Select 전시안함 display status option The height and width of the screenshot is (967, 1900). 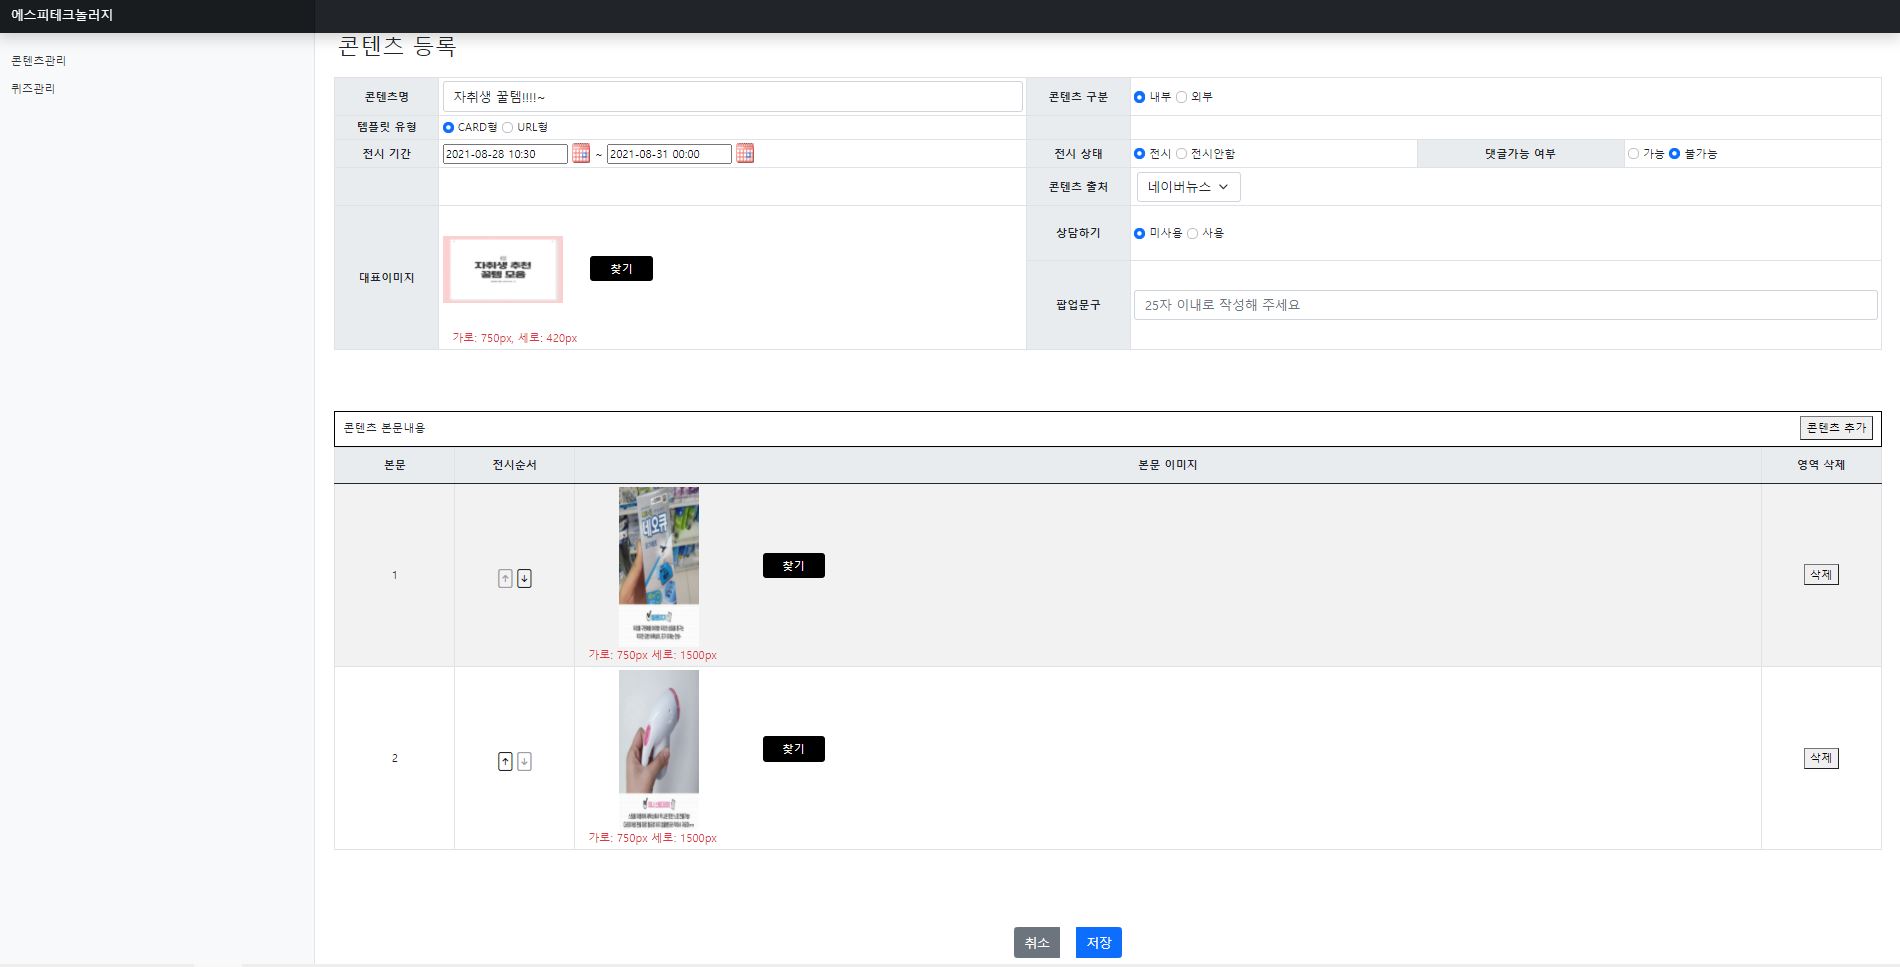(1182, 153)
